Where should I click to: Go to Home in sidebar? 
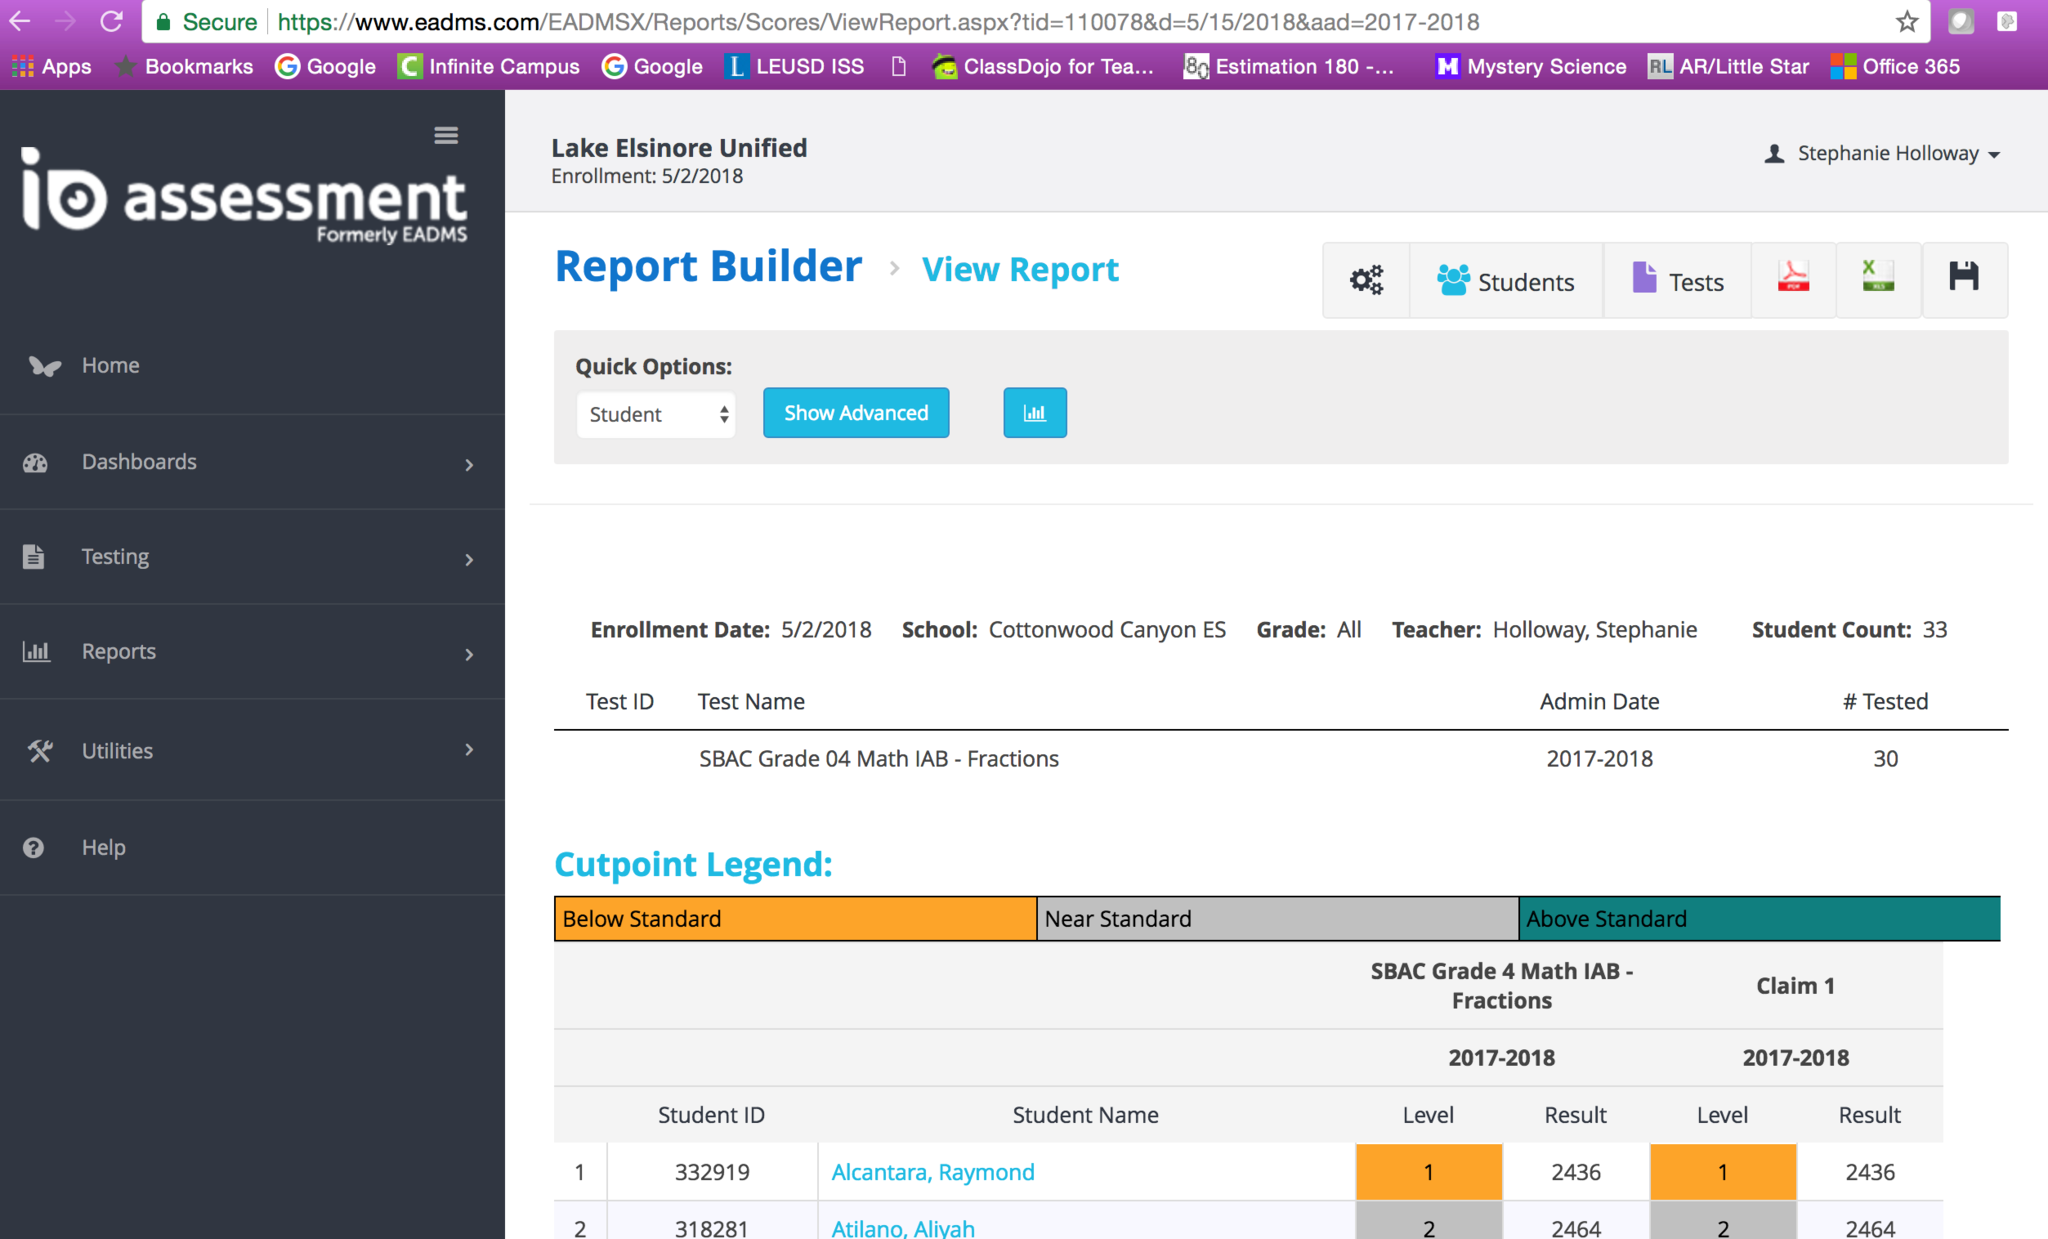point(110,365)
